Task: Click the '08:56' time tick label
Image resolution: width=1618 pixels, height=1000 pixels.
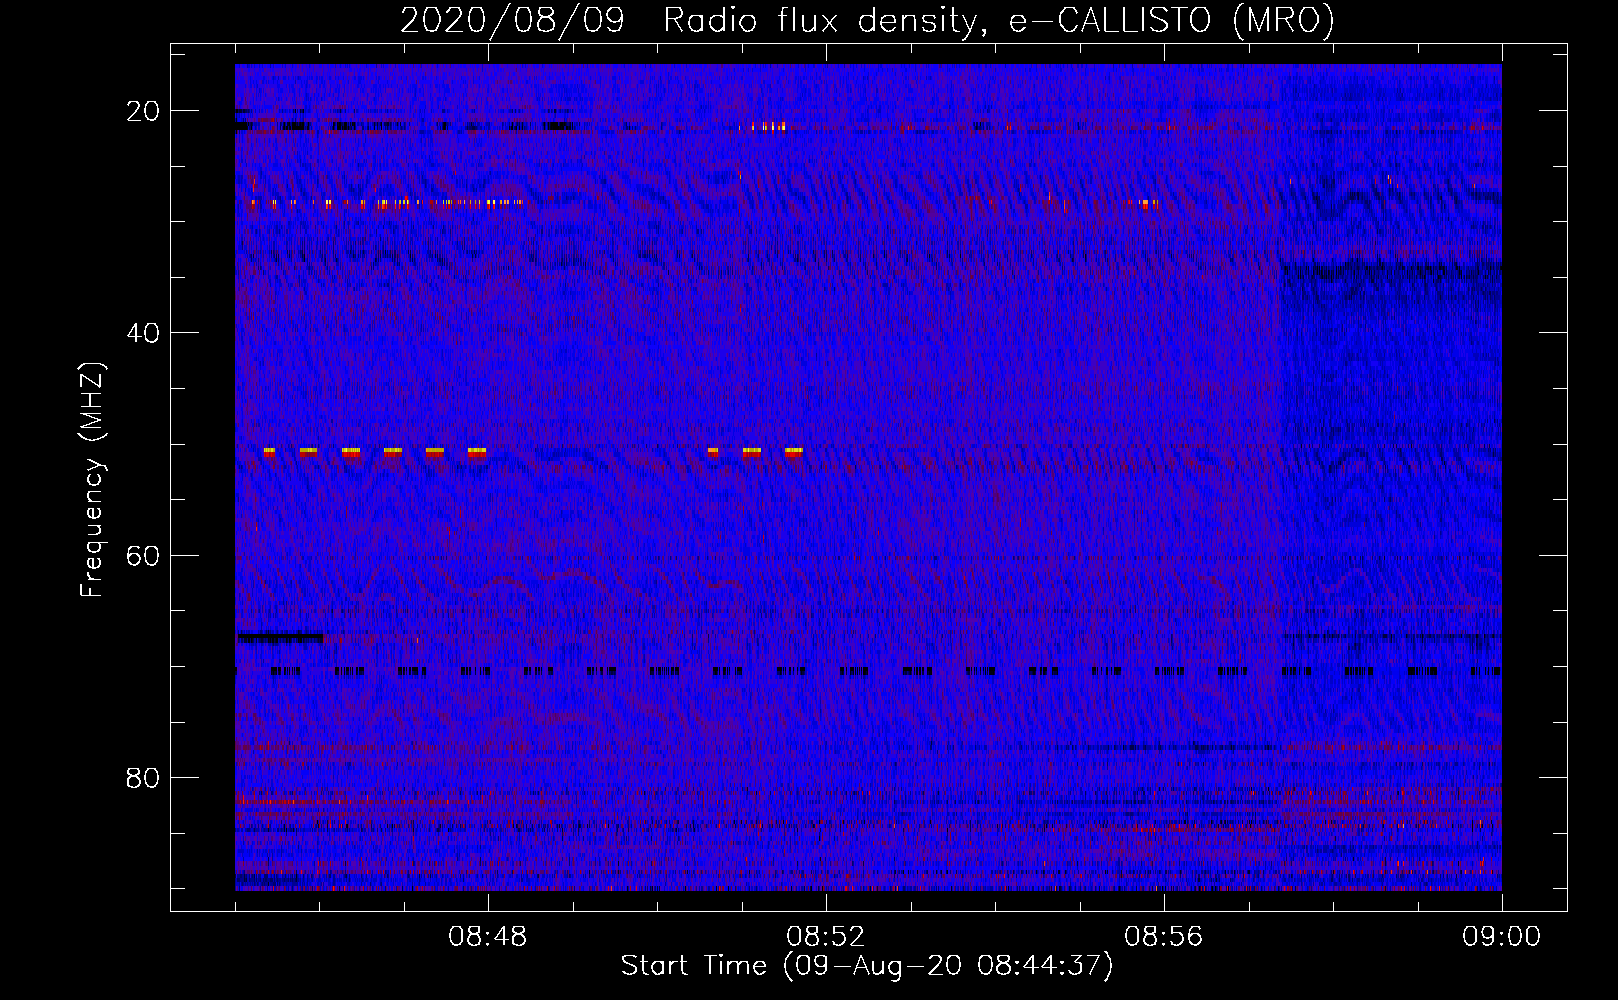Action: 1164,937
